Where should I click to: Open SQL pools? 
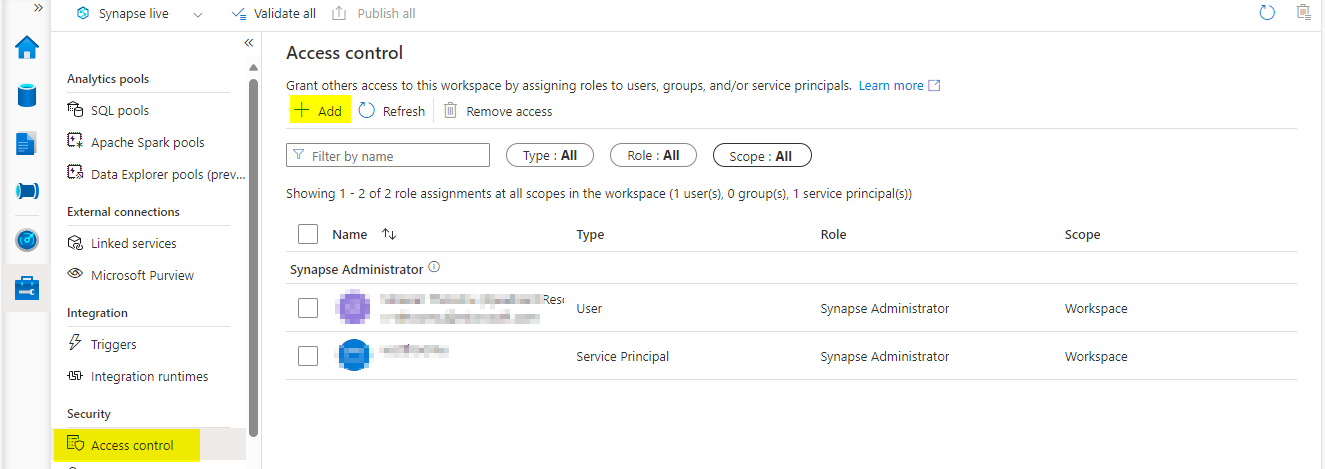[120, 111]
